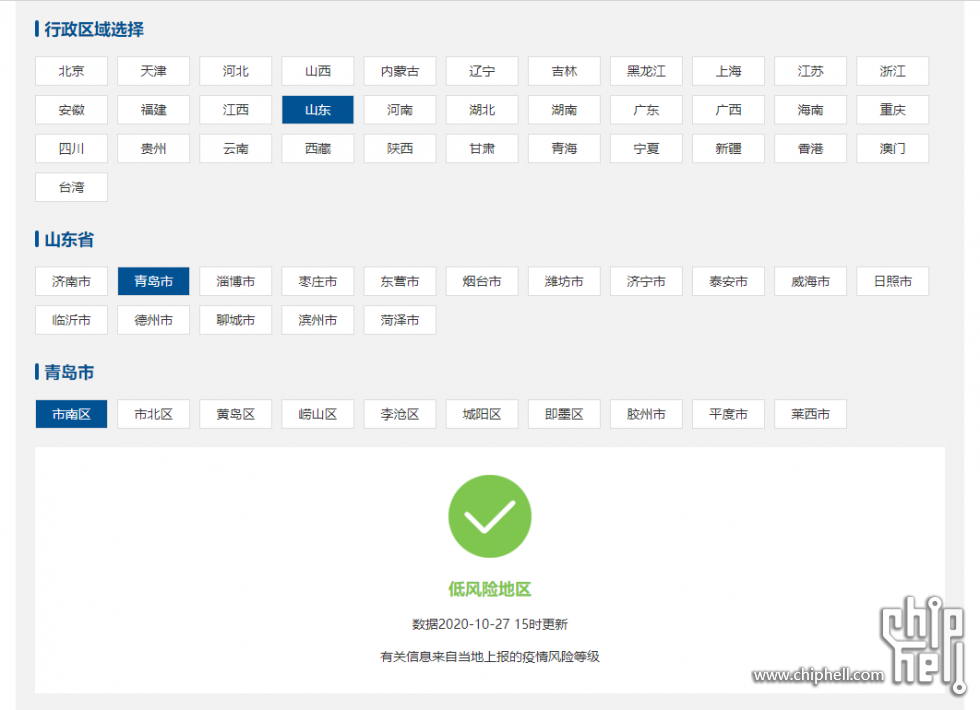Select 城阳区 district
Image resolution: width=980 pixels, height=710 pixels.
(x=482, y=414)
